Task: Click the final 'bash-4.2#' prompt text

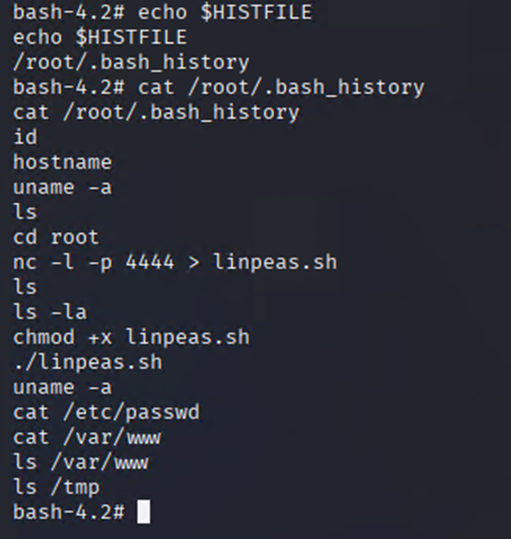Action: (69, 512)
